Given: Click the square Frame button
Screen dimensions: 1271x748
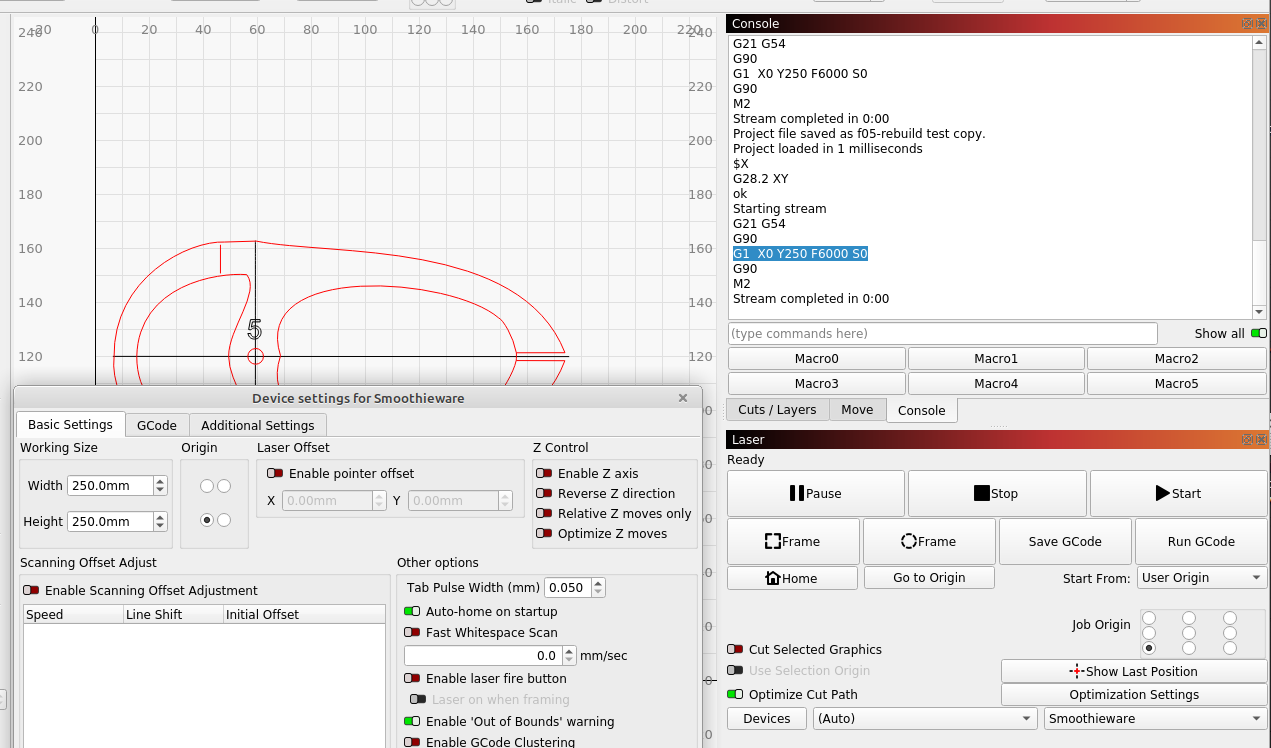Looking at the screenshot, I should point(792,541).
